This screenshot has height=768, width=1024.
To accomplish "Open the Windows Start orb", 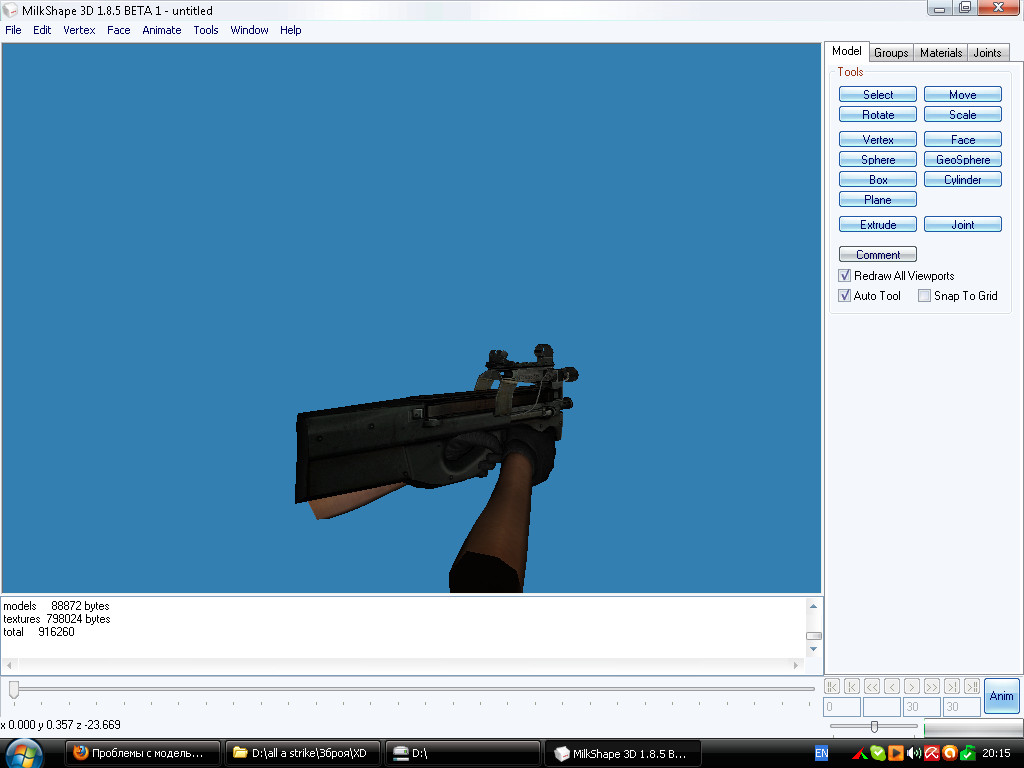I will pos(24,752).
